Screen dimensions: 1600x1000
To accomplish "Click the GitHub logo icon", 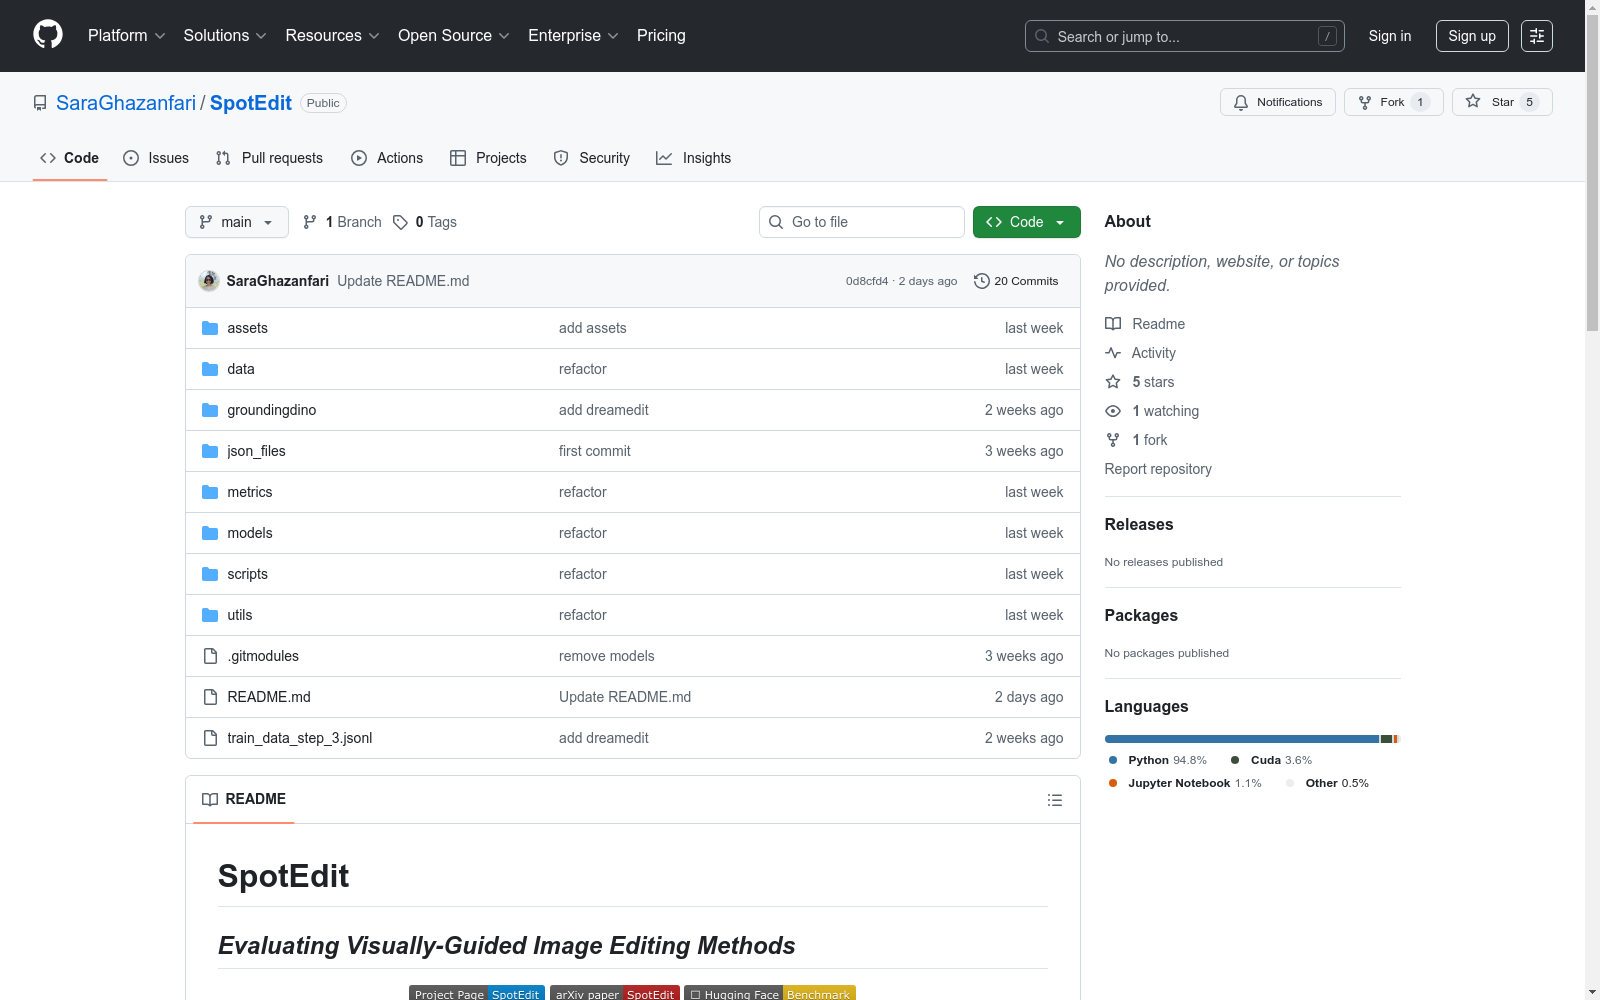I will [48, 35].
